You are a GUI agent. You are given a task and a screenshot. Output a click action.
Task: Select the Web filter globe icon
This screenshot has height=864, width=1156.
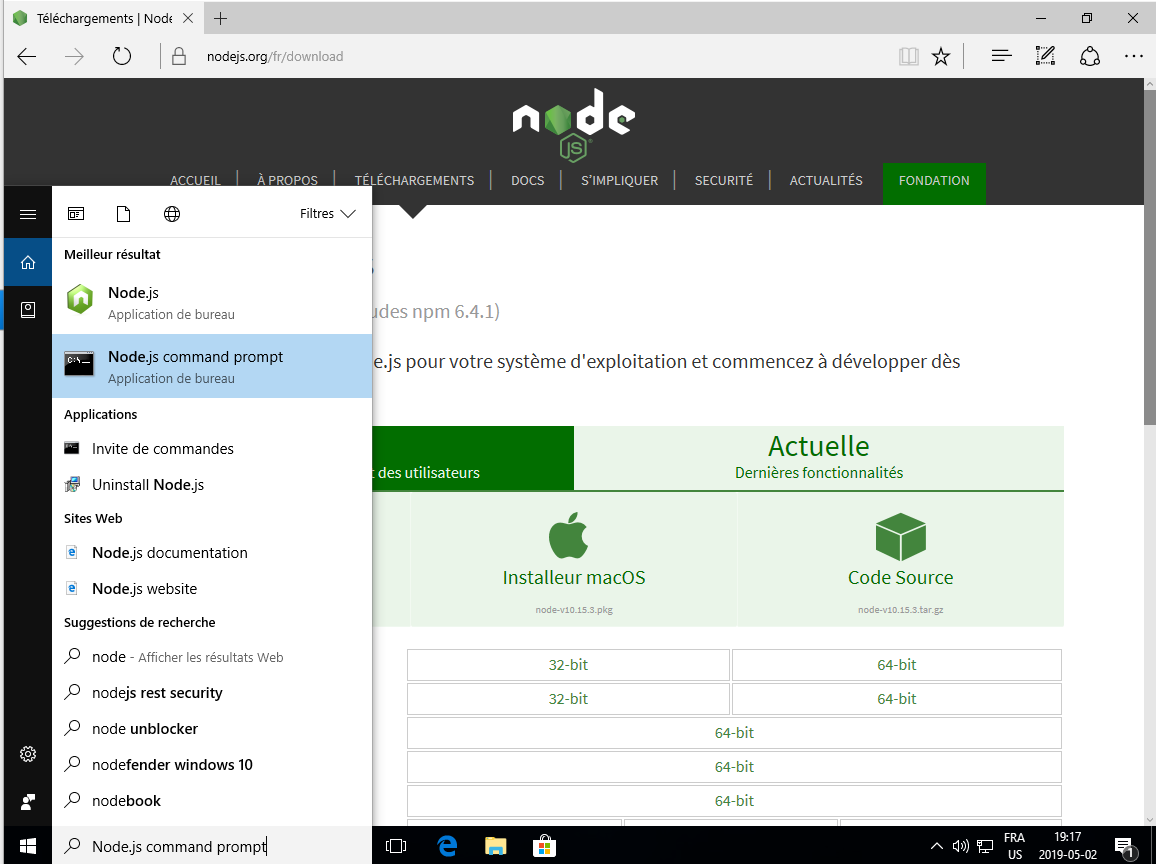(x=172, y=213)
